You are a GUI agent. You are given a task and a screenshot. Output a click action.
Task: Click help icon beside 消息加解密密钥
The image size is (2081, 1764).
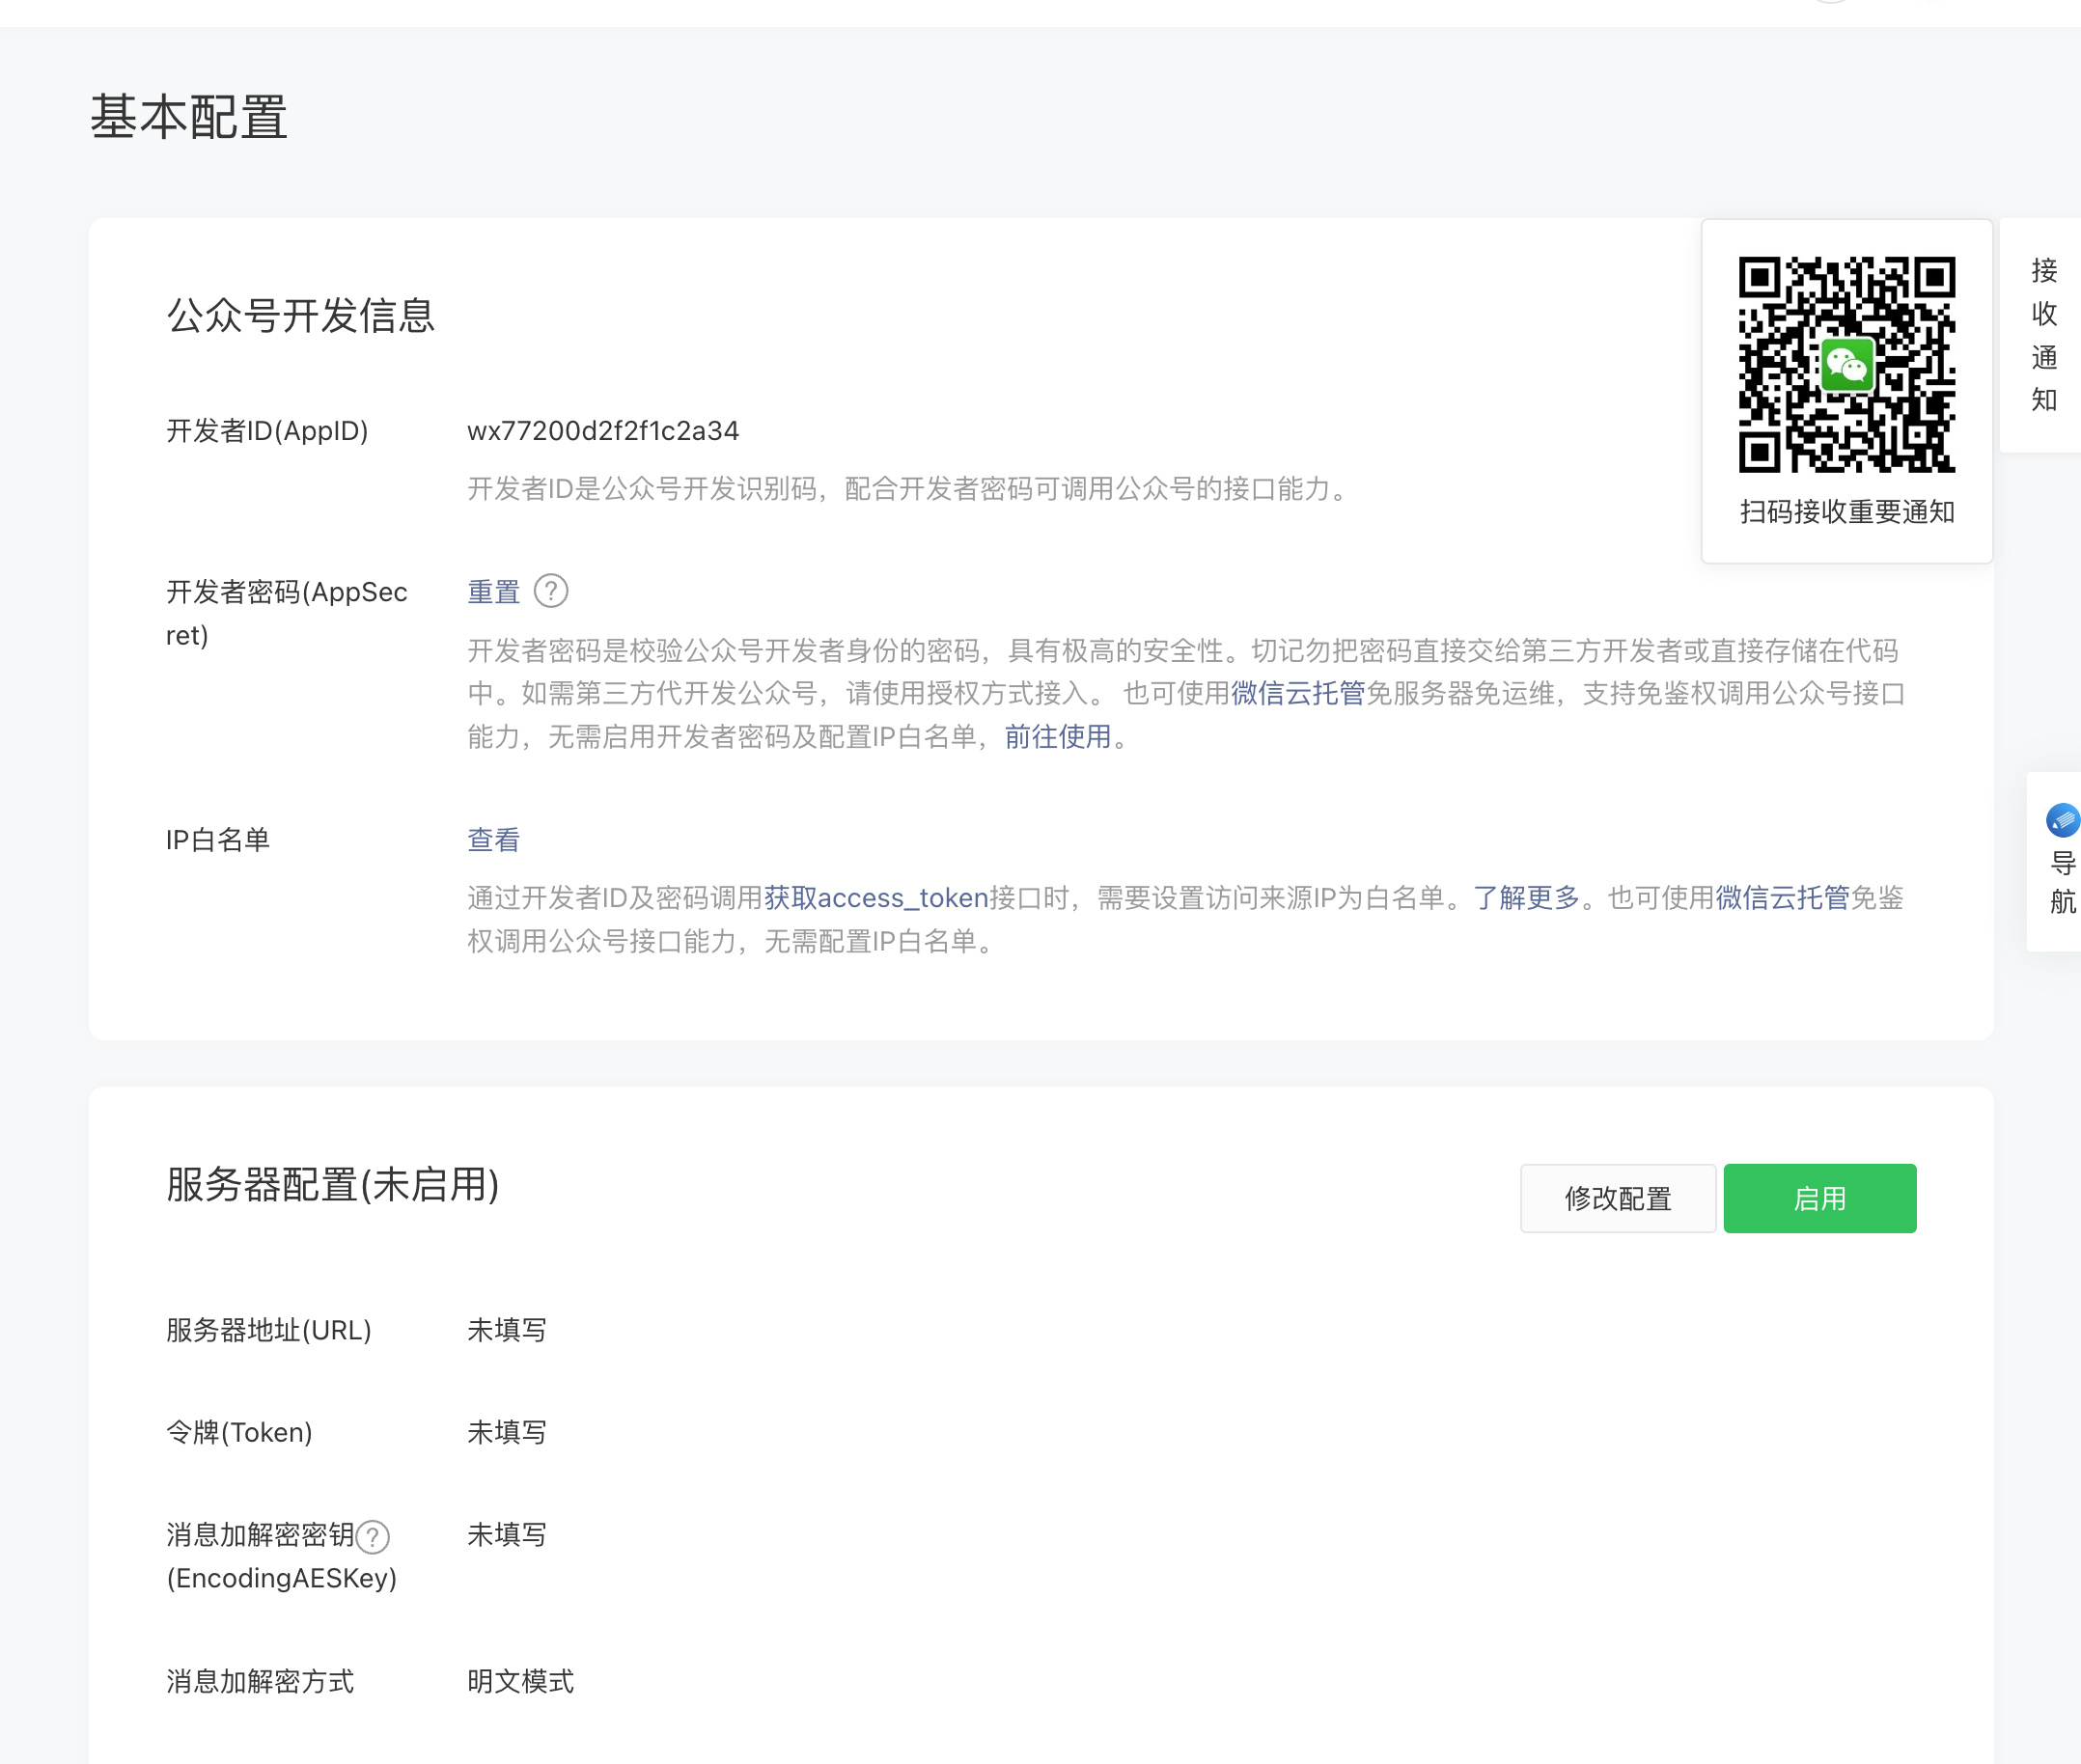point(373,1536)
